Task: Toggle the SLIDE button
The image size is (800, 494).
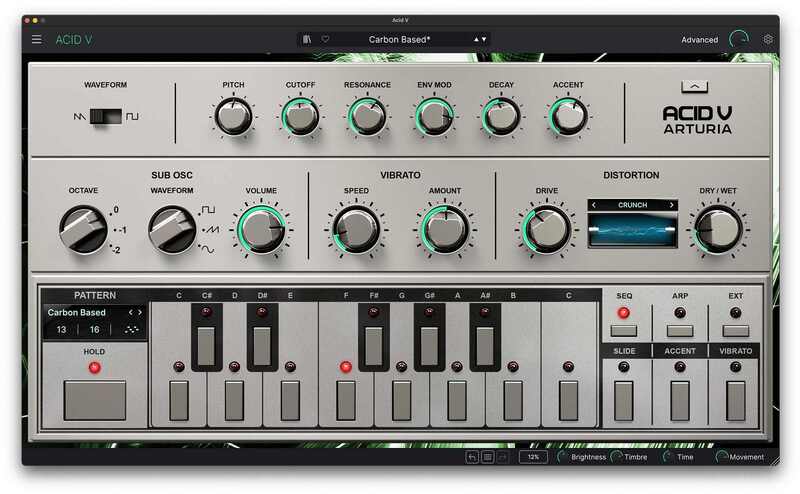Action: (x=623, y=401)
